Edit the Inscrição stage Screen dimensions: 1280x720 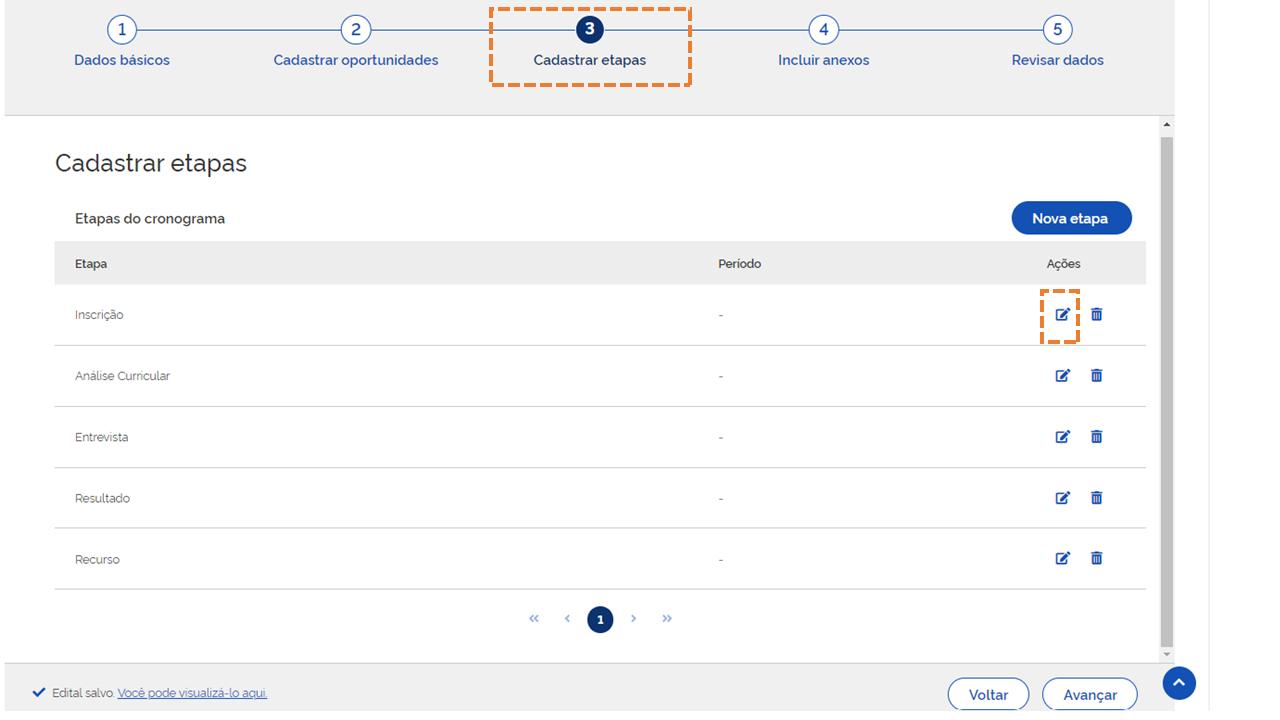(1062, 315)
